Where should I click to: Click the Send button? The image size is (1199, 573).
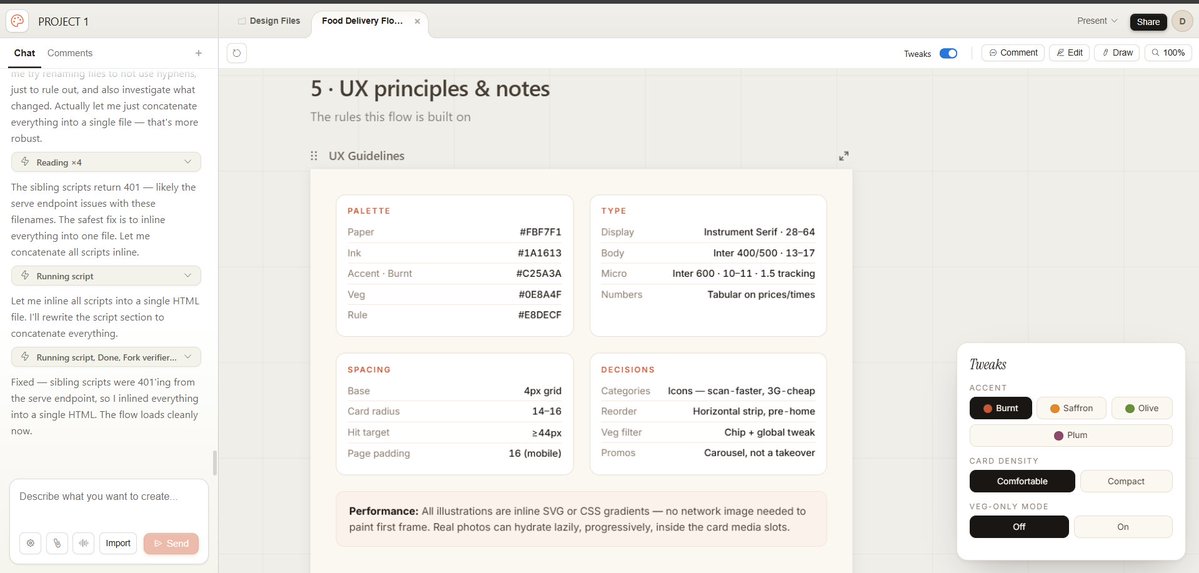click(171, 543)
